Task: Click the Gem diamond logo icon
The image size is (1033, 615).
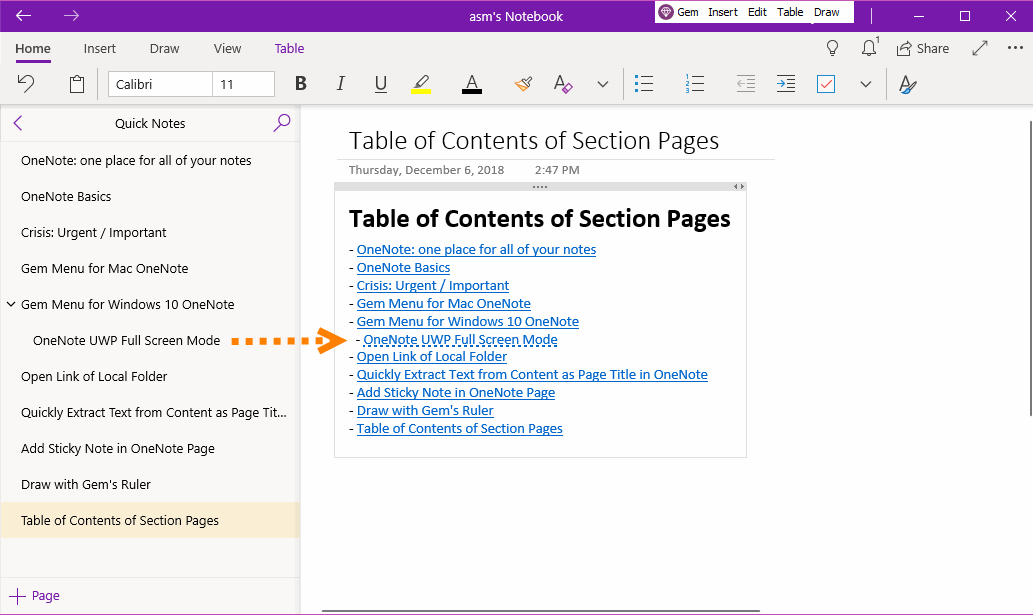Action: 666,12
